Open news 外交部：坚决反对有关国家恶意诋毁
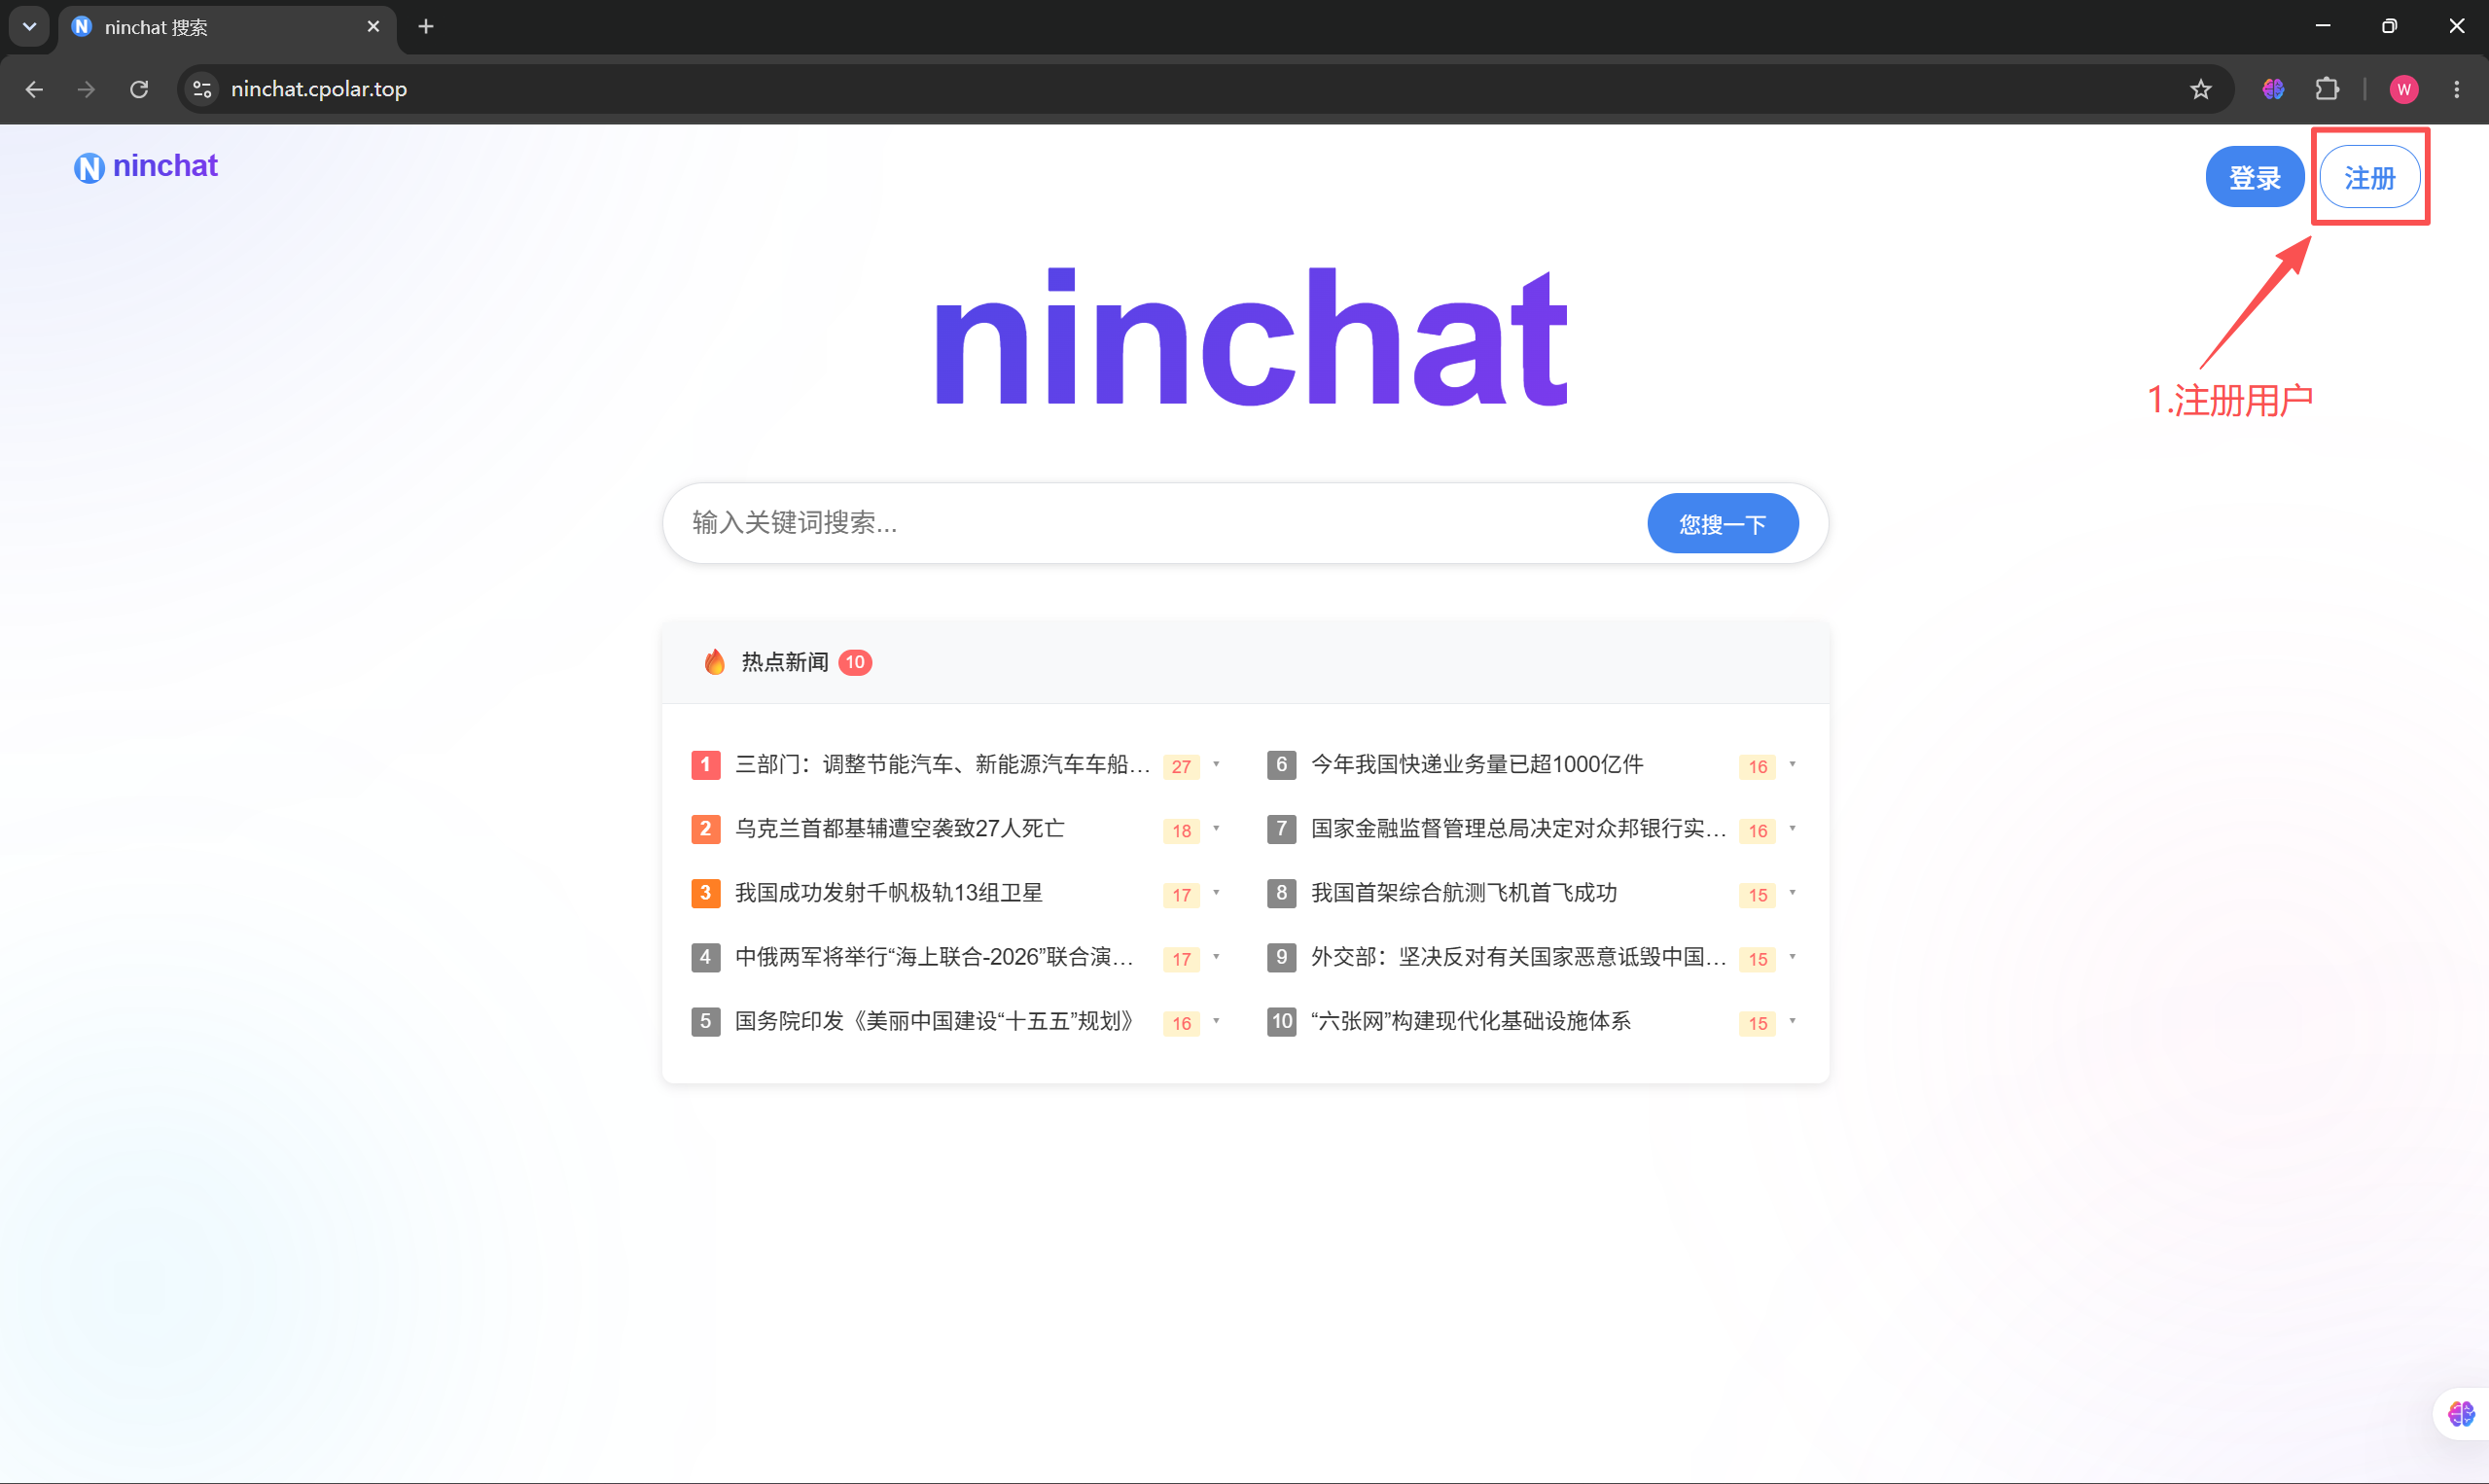The width and height of the screenshot is (2489, 1484). pos(1518,957)
